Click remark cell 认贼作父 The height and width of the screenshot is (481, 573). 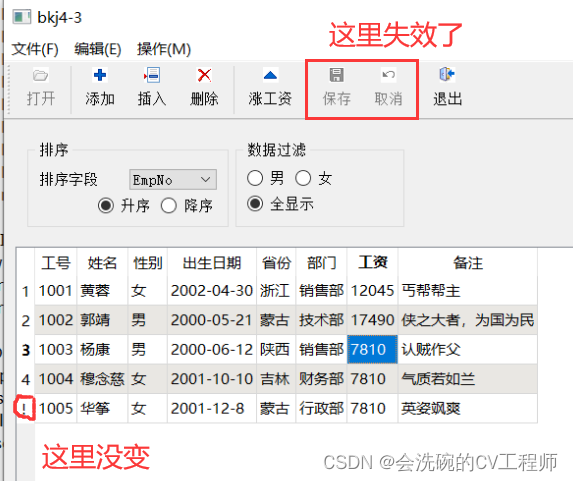pos(468,349)
